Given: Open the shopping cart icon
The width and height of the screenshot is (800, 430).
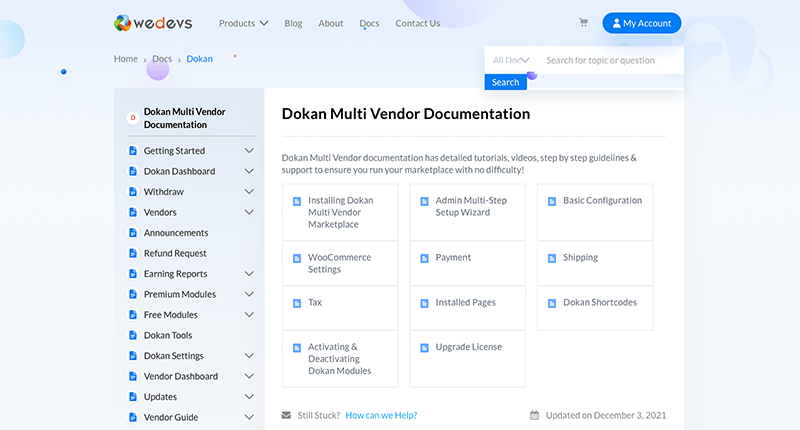Looking at the screenshot, I should 583,22.
